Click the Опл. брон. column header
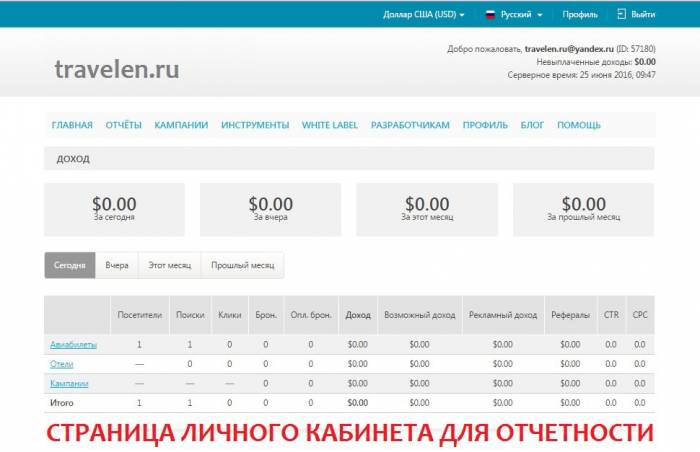 click(311, 315)
